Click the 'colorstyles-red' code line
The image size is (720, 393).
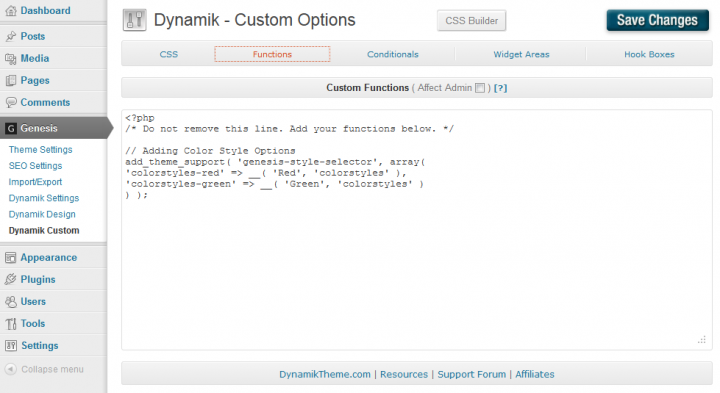(x=266, y=173)
